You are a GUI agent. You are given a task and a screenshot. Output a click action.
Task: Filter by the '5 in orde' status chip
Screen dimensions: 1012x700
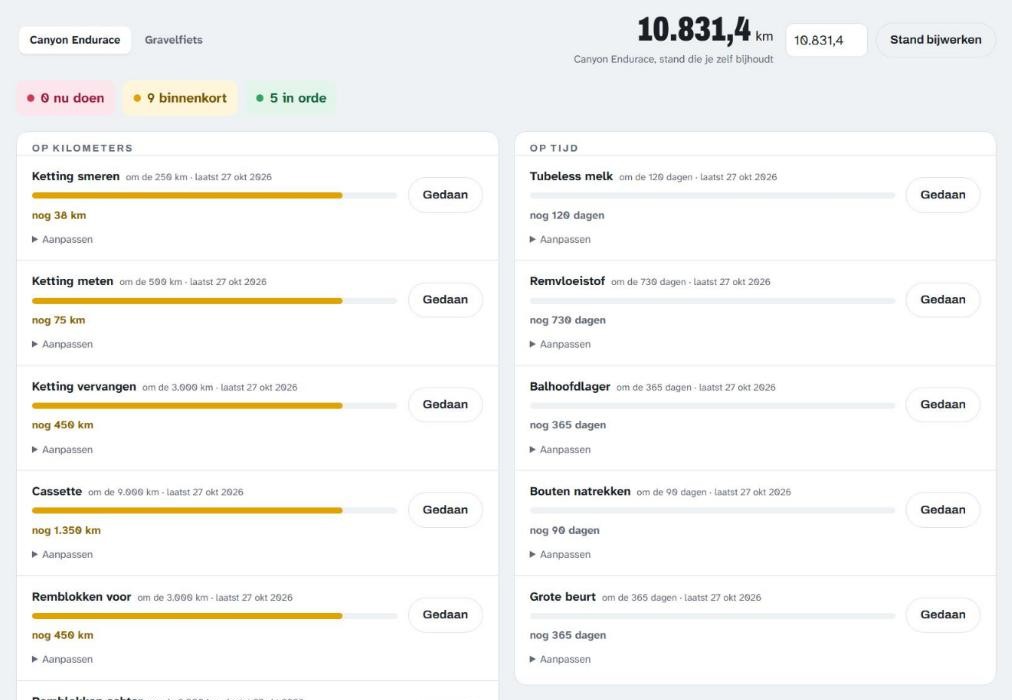pos(291,98)
